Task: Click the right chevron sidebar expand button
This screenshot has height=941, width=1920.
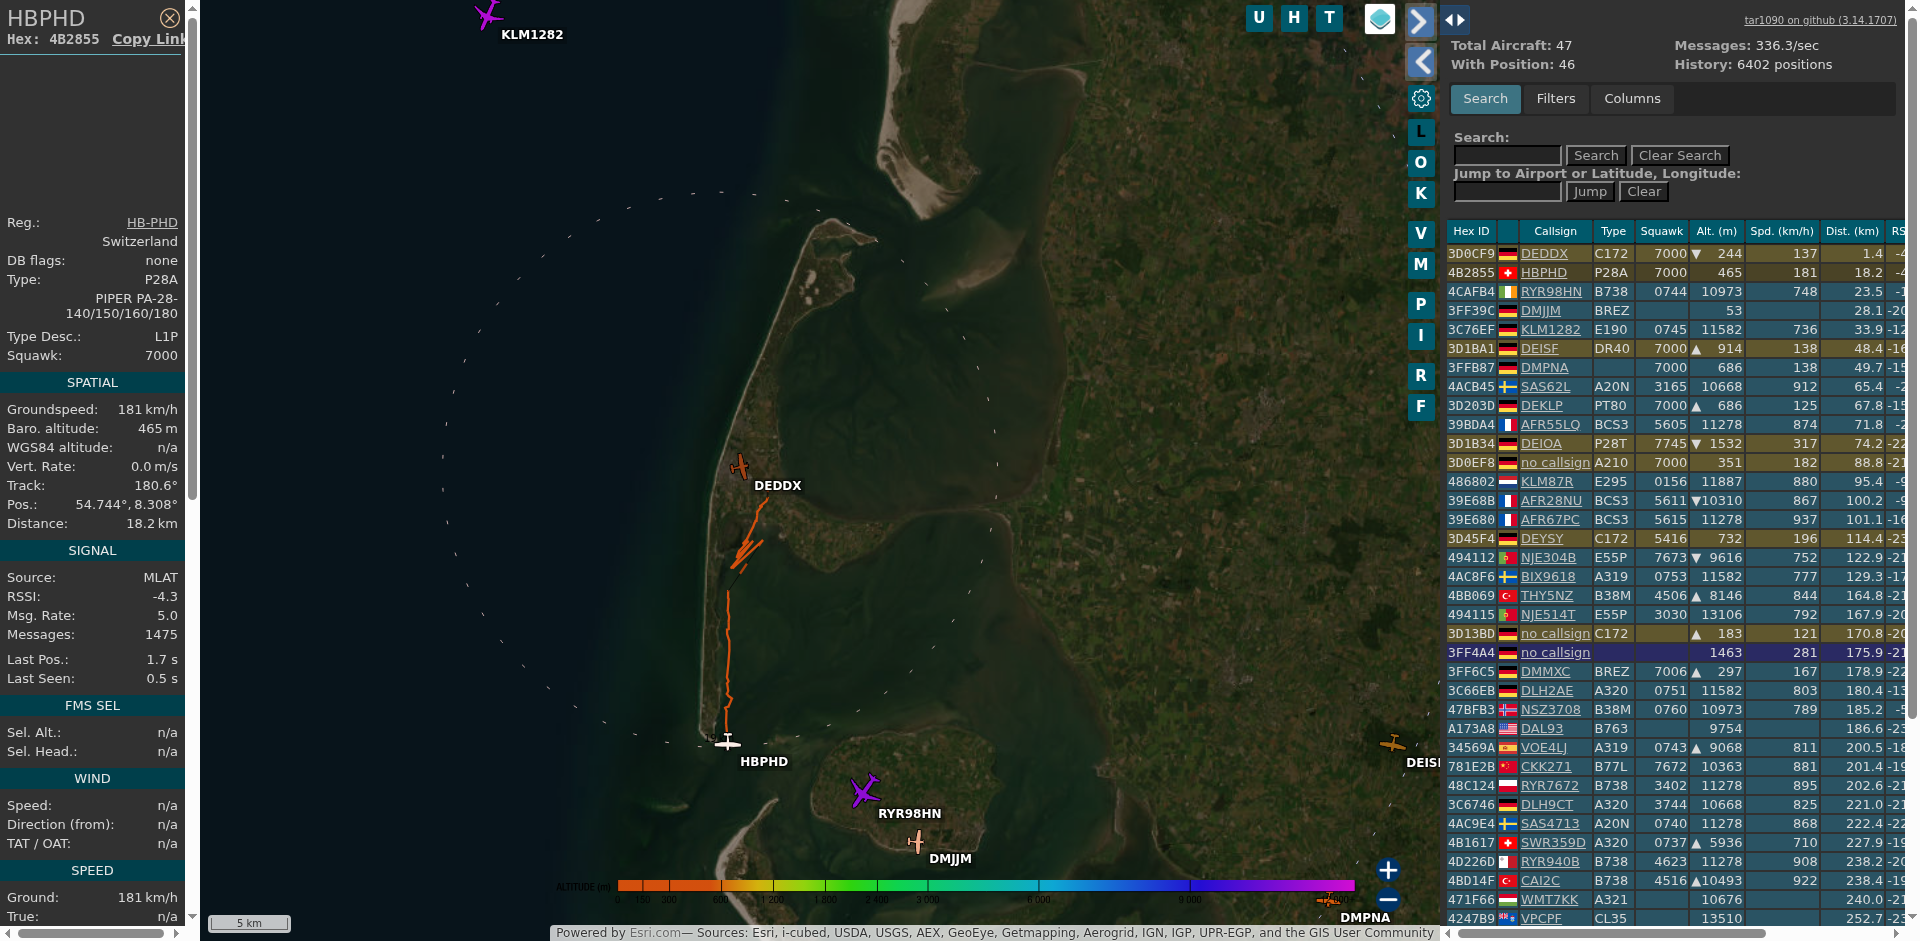Action: (1420, 21)
